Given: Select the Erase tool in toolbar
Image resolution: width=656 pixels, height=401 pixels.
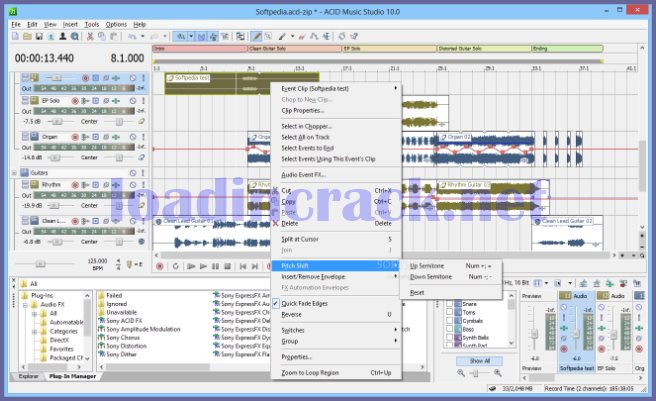Looking at the screenshot, I should click(x=302, y=37).
